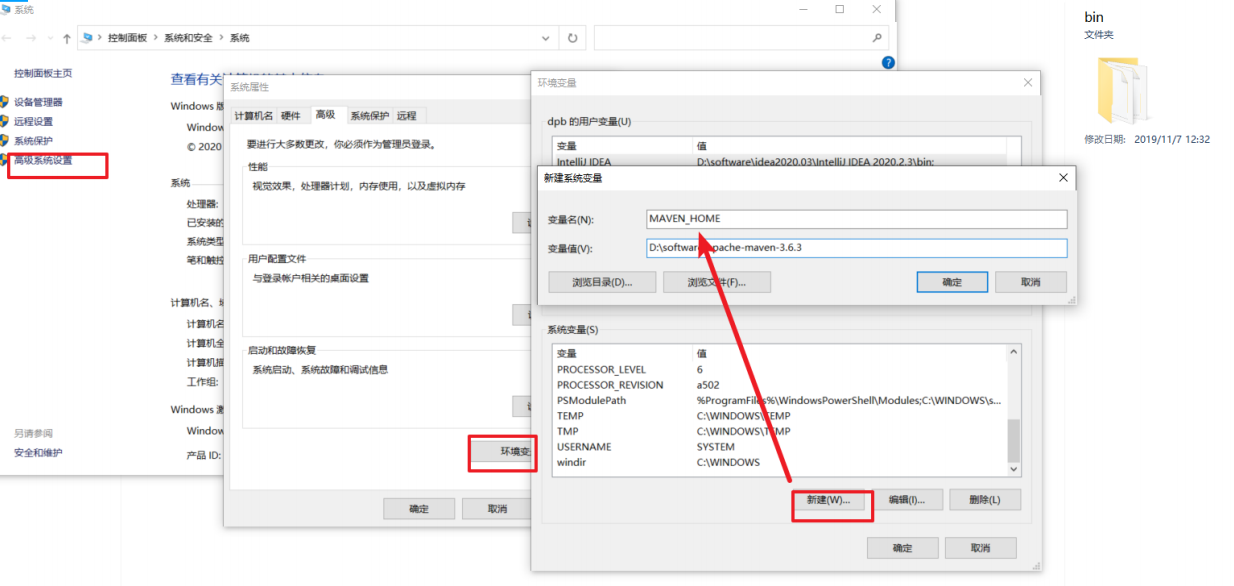Click the up-folder arrow in address bar
Screen dimensions: 1234x586
click(67, 38)
